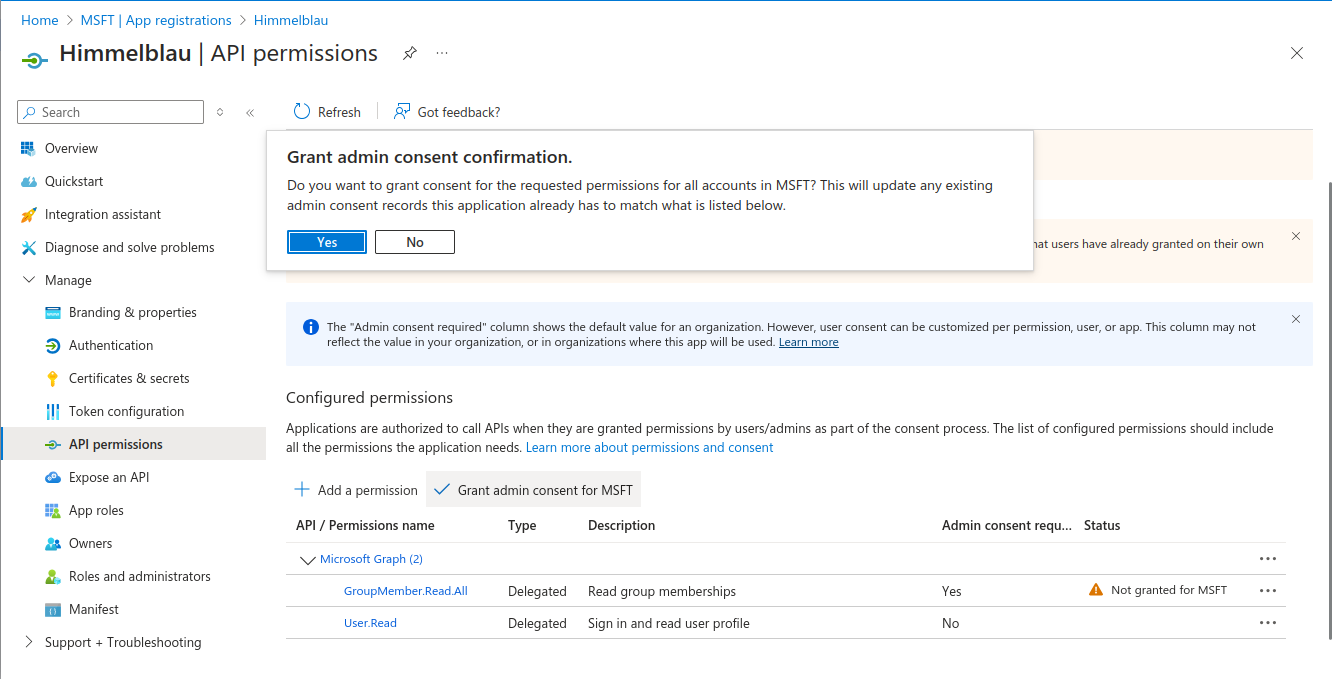Click the info icon in blue banner
The image size is (1332, 679).
pyautogui.click(x=310, y=327)
